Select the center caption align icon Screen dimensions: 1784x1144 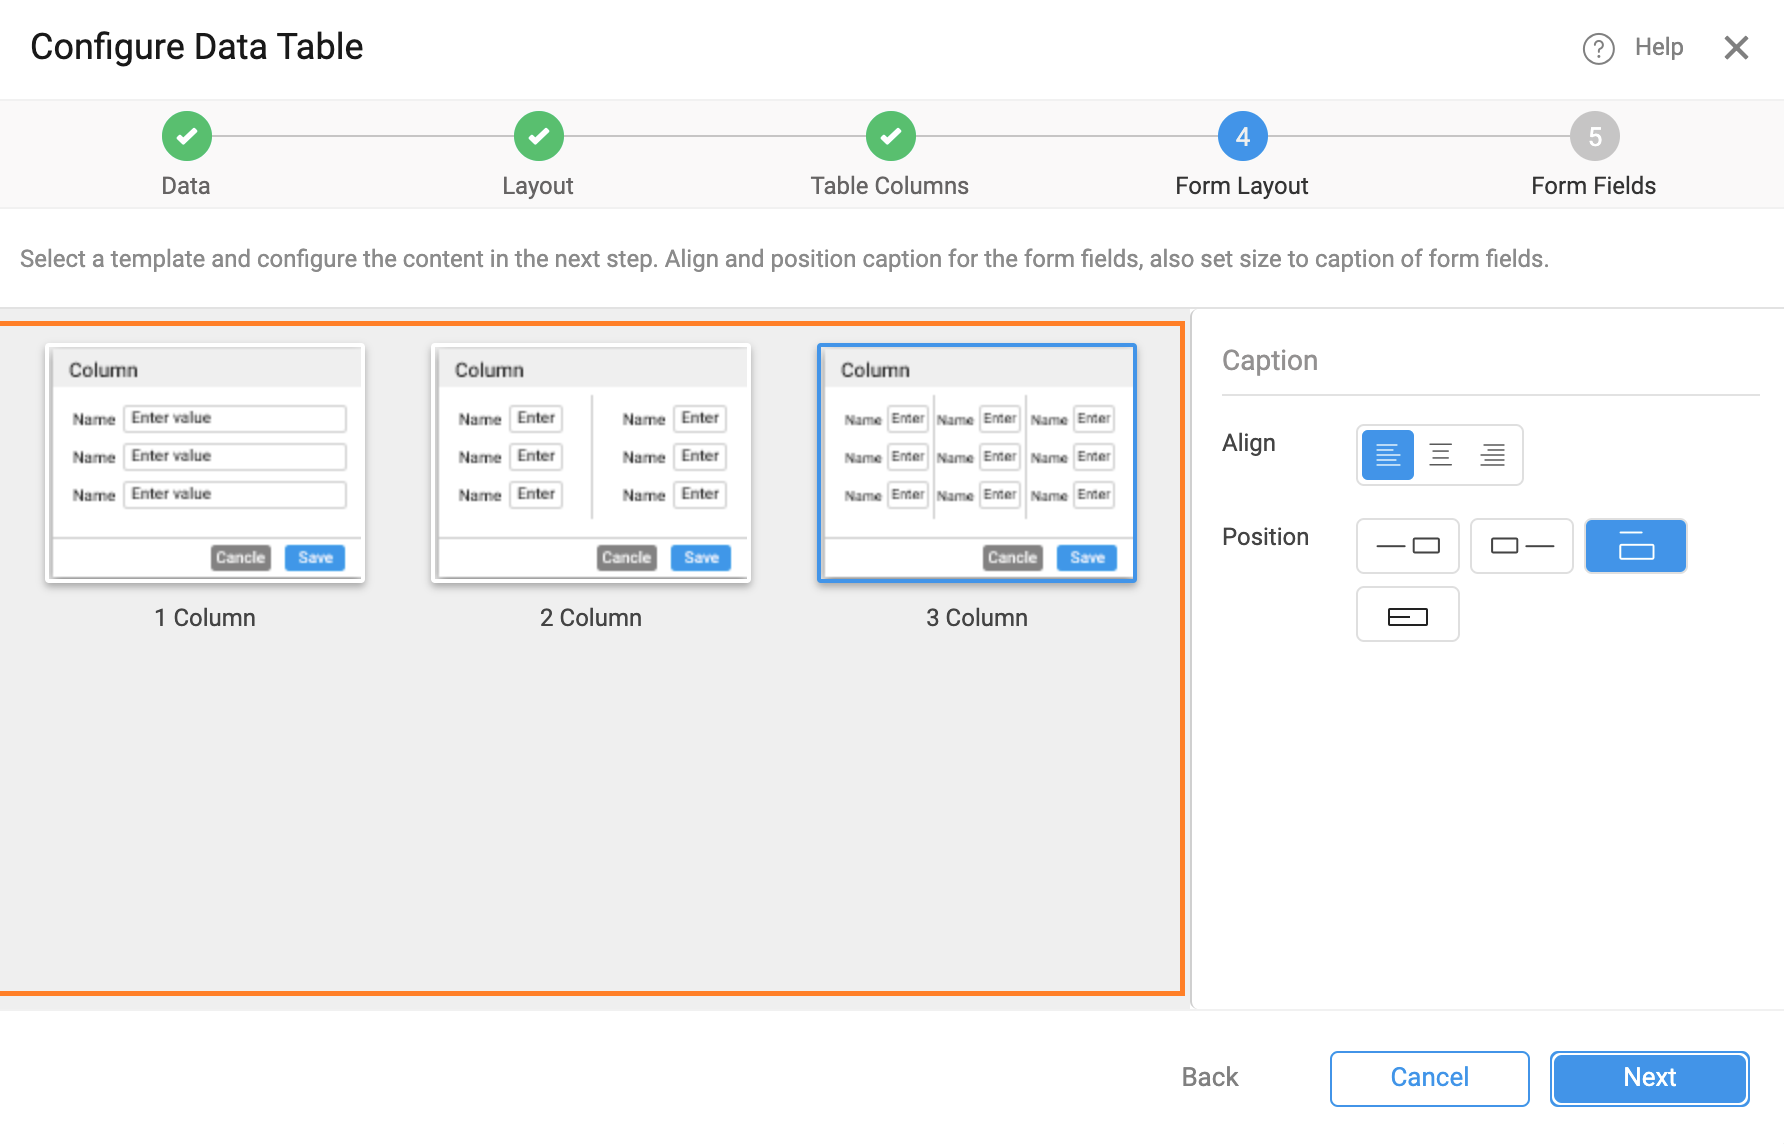tap(1440, 455)
